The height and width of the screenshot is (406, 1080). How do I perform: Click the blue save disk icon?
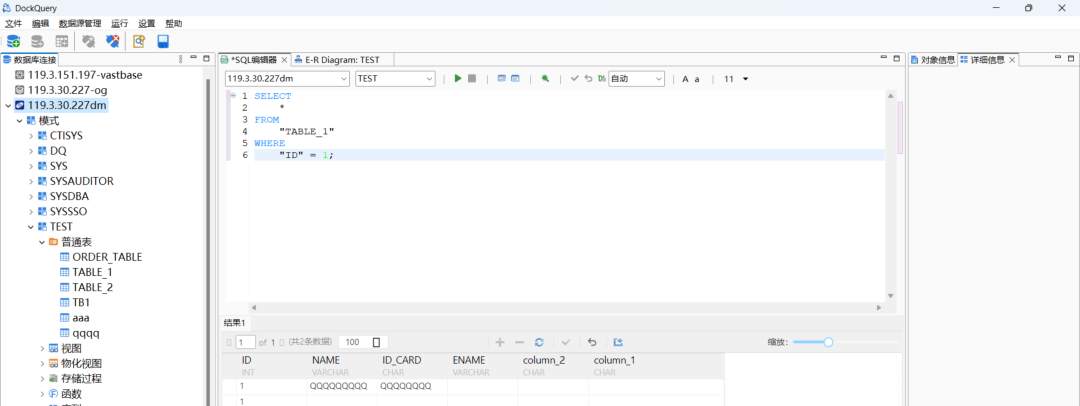pyautogui.click(x=163, y=41)
